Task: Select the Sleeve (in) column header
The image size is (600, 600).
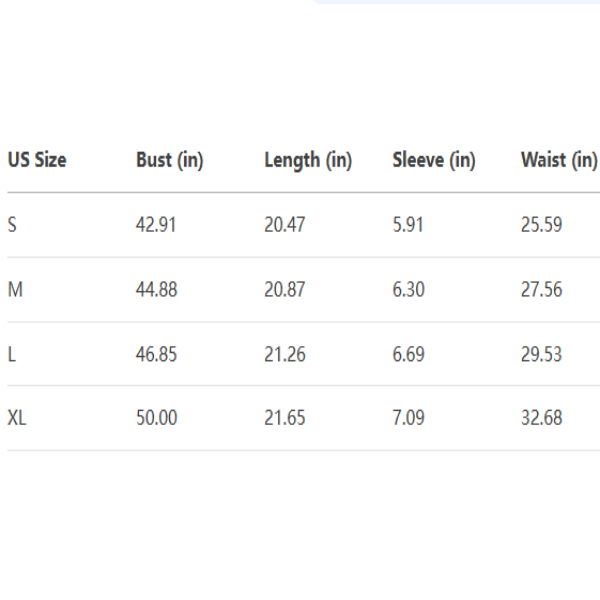Action: click(x=434, y=160)
